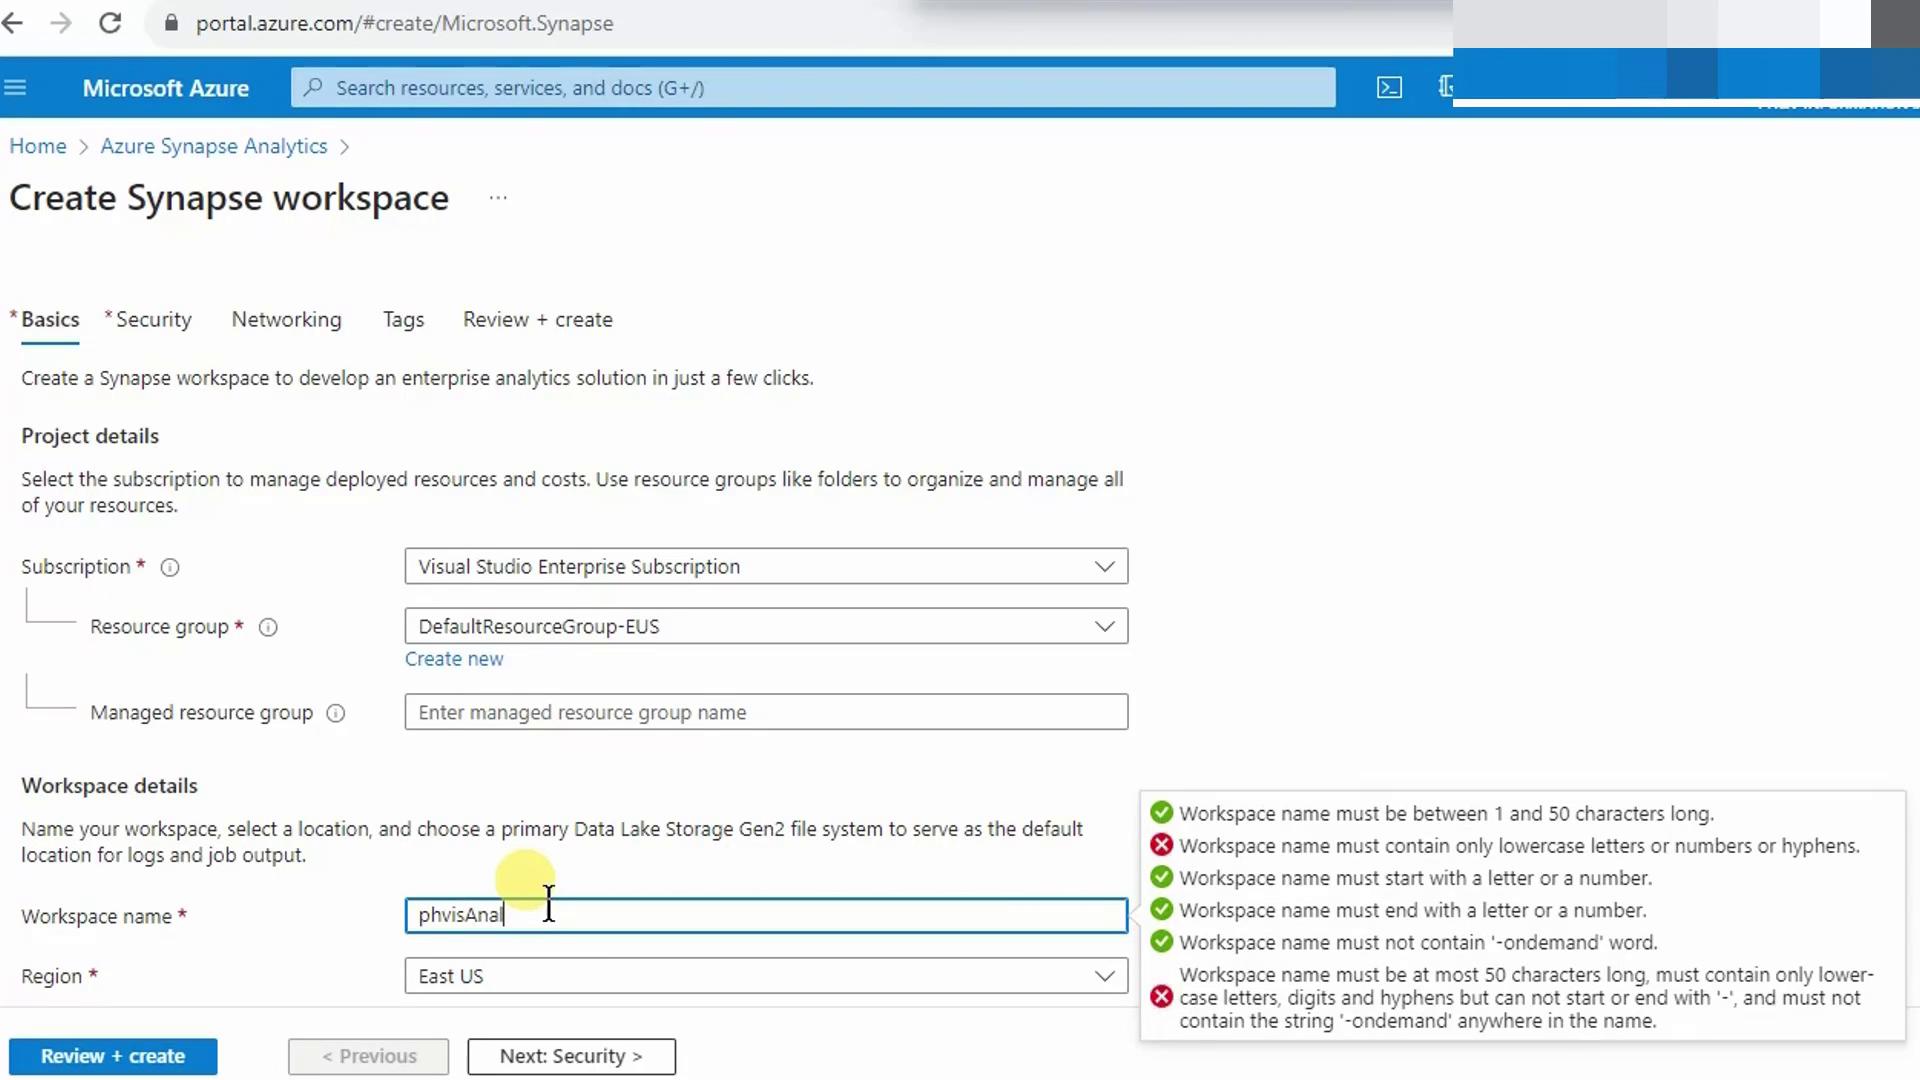
Task: Click the browser back arrow
Action: [13, 23]
